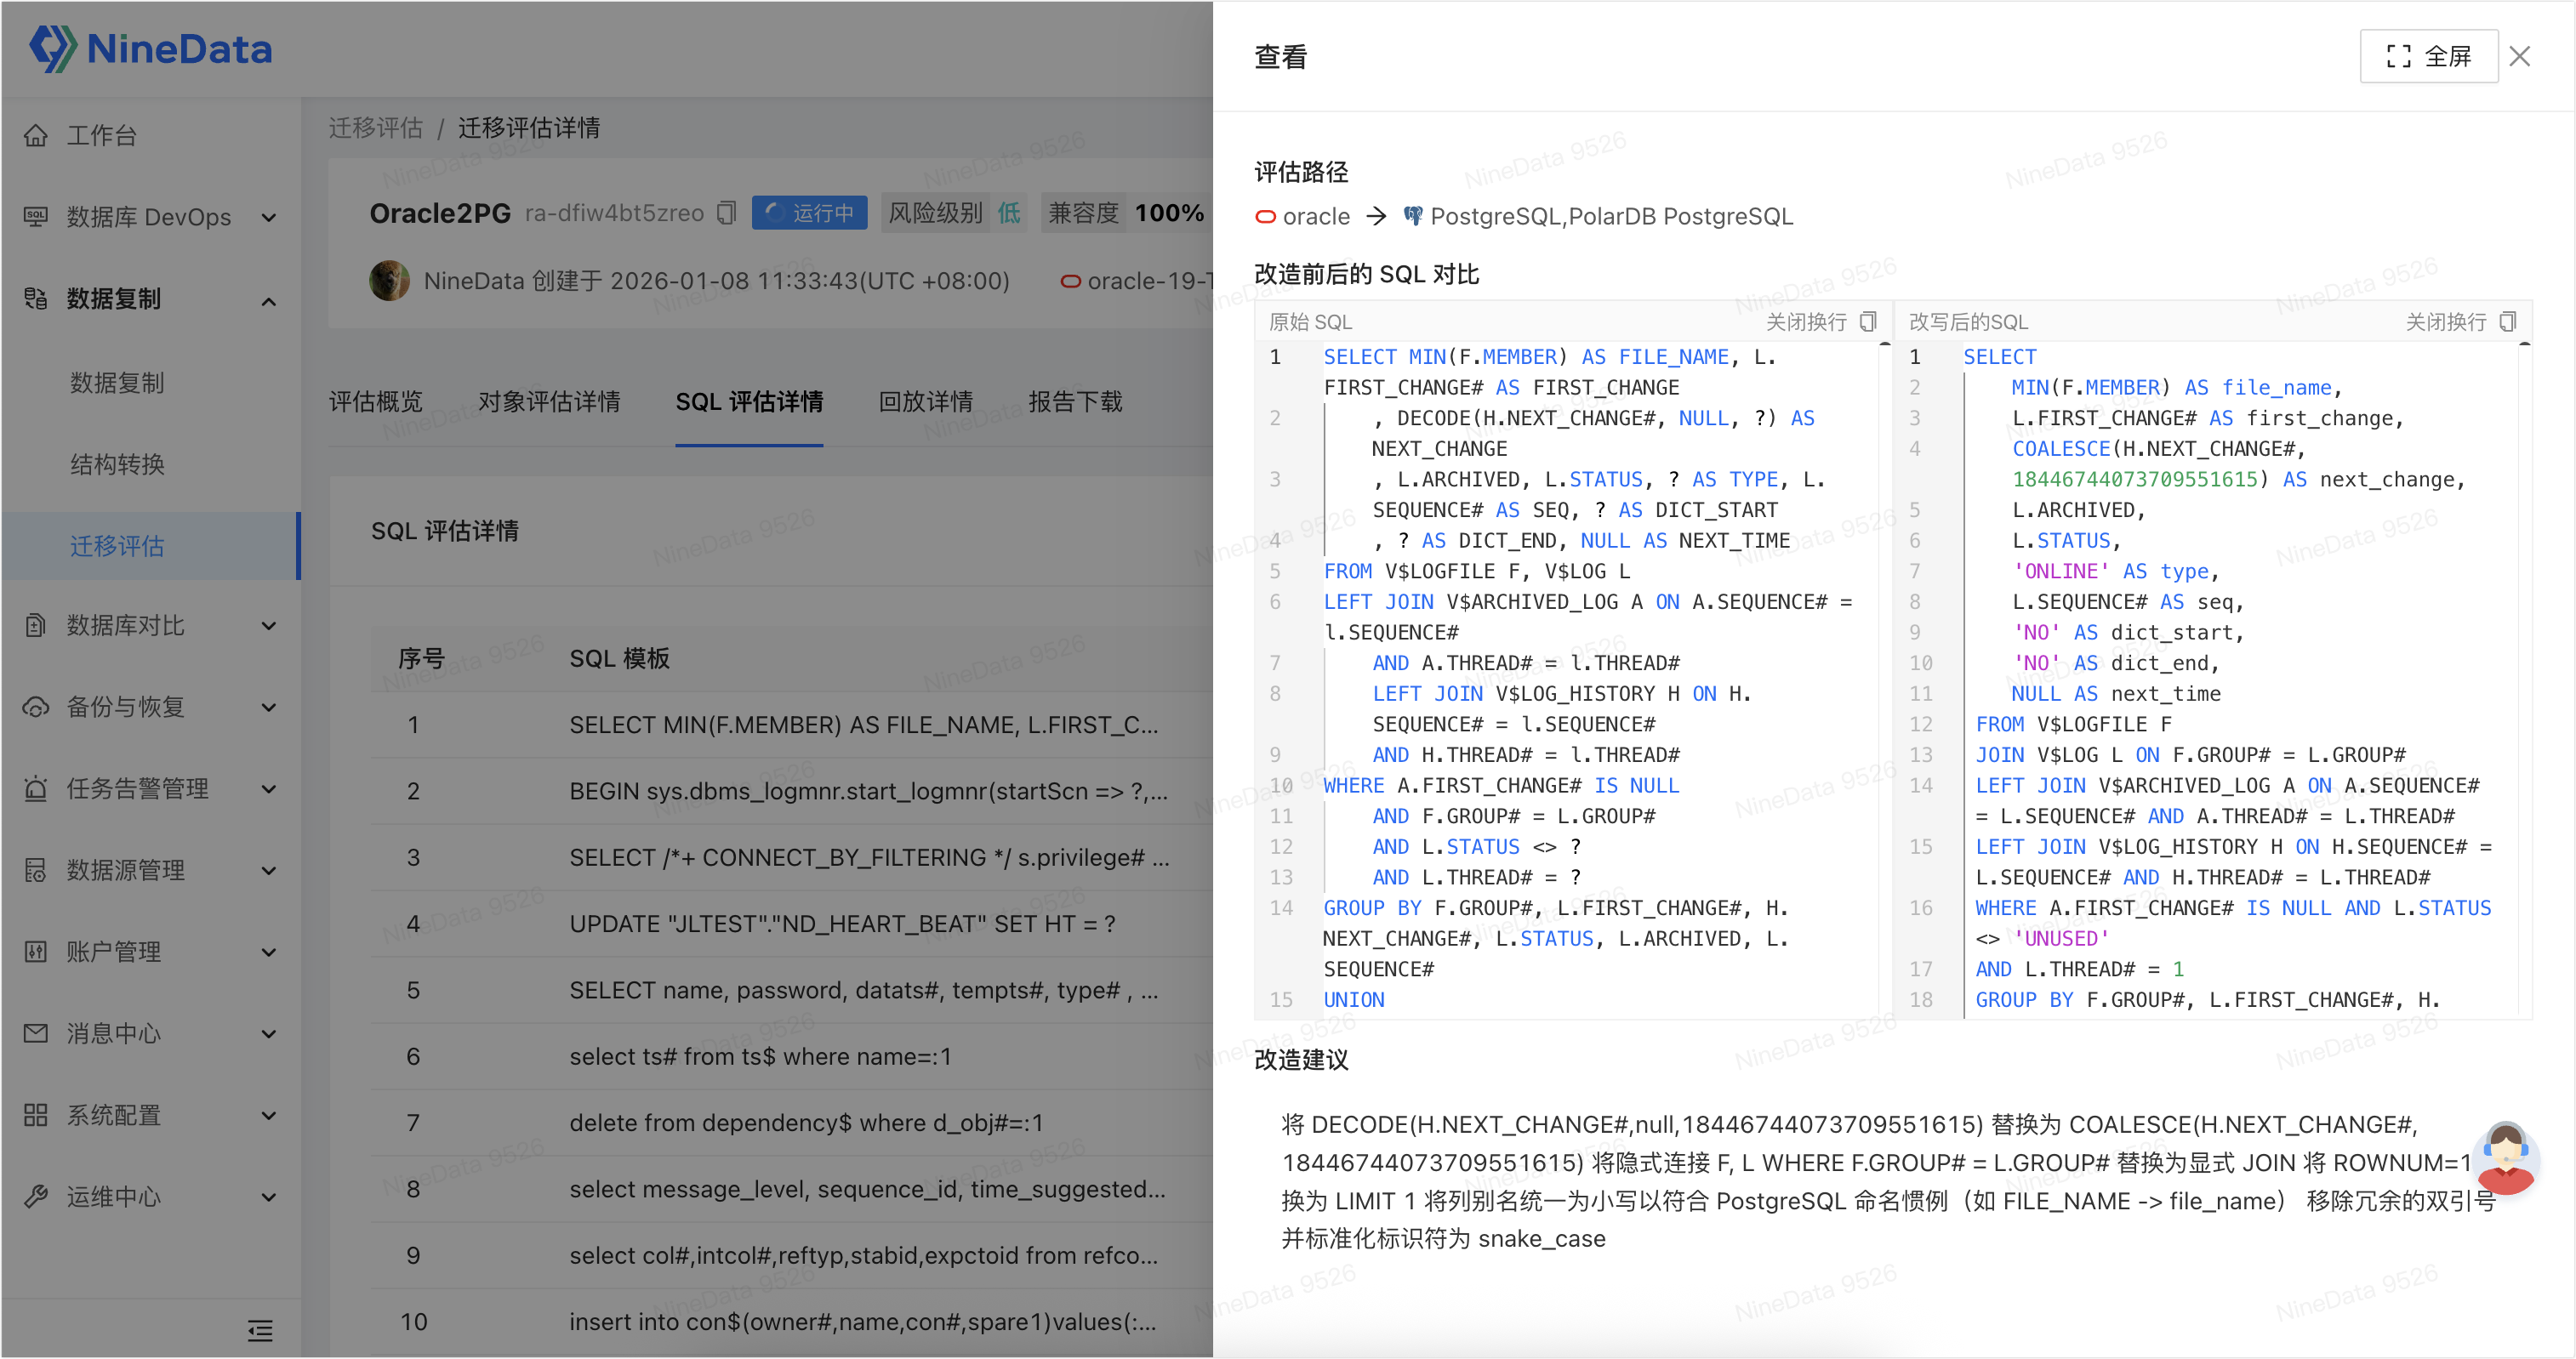This screenshot has height=1359, width=2576.
Task: Click the PostgreSQL elephant icon in 评估路径
Action: click(x=1413, y=216)
